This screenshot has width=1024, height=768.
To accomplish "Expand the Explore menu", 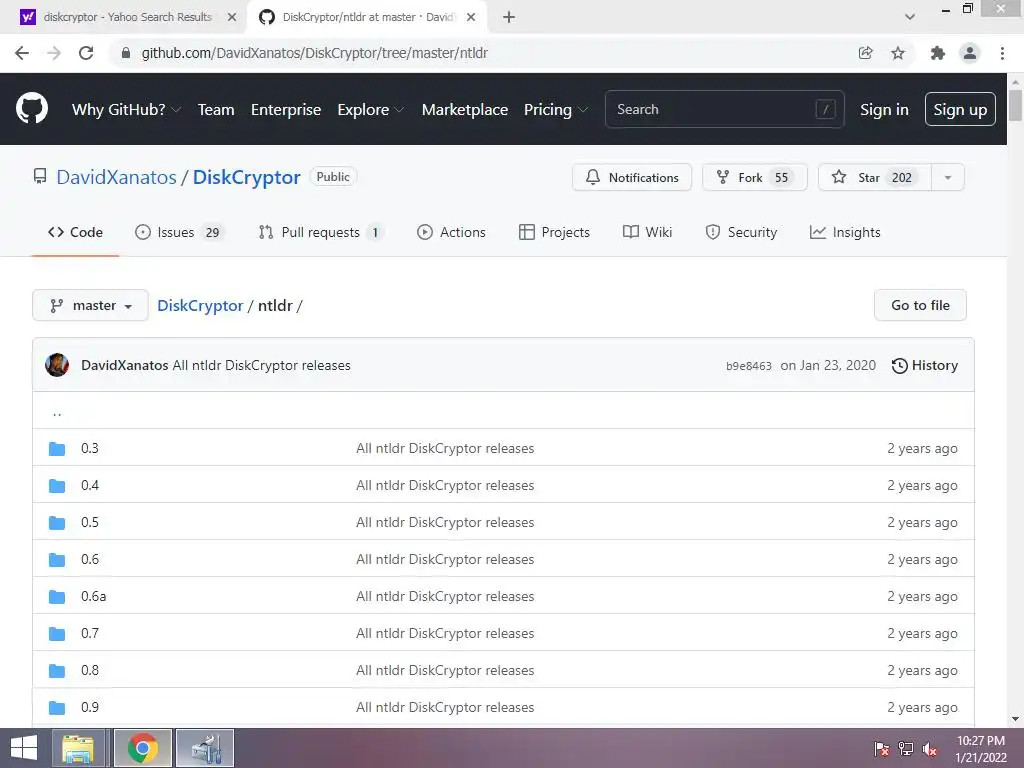I will tap(370, 110).
